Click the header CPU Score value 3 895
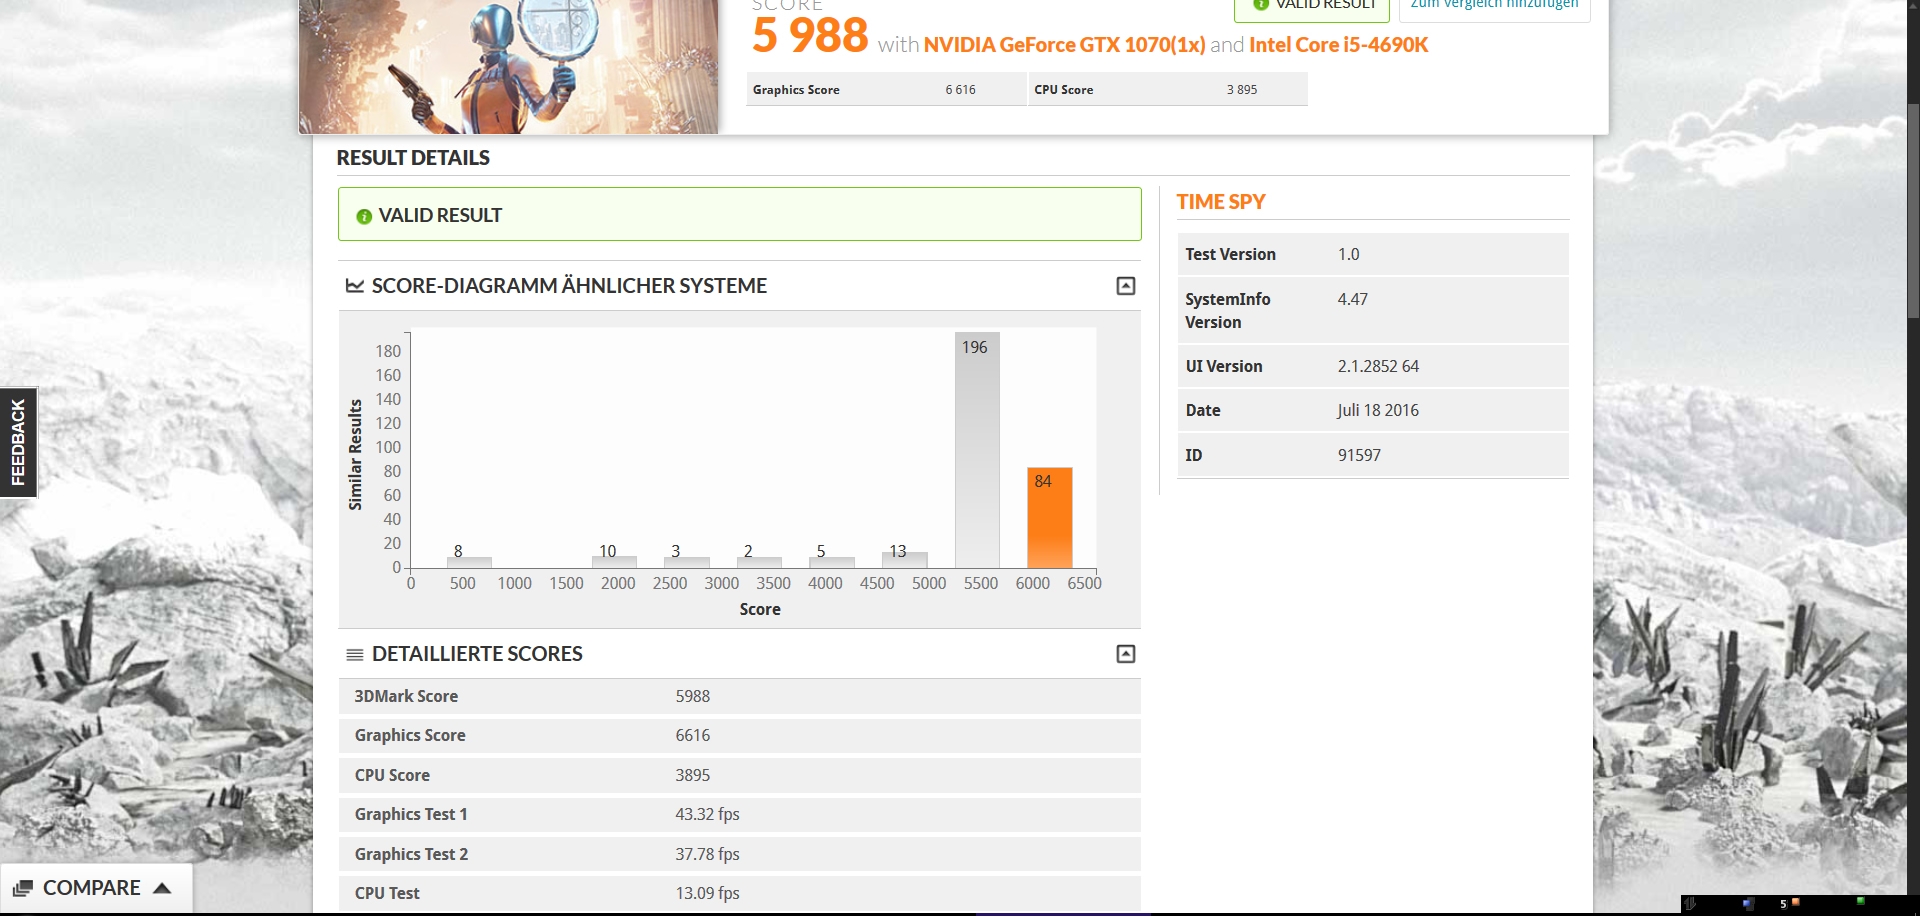The image size is (1920, 916). (x=1242, y=90)
